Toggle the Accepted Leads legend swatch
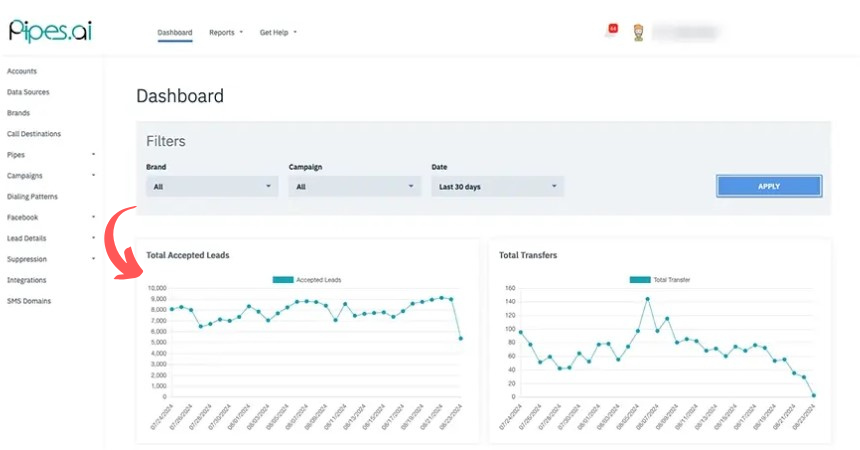 tap(283, 280)
